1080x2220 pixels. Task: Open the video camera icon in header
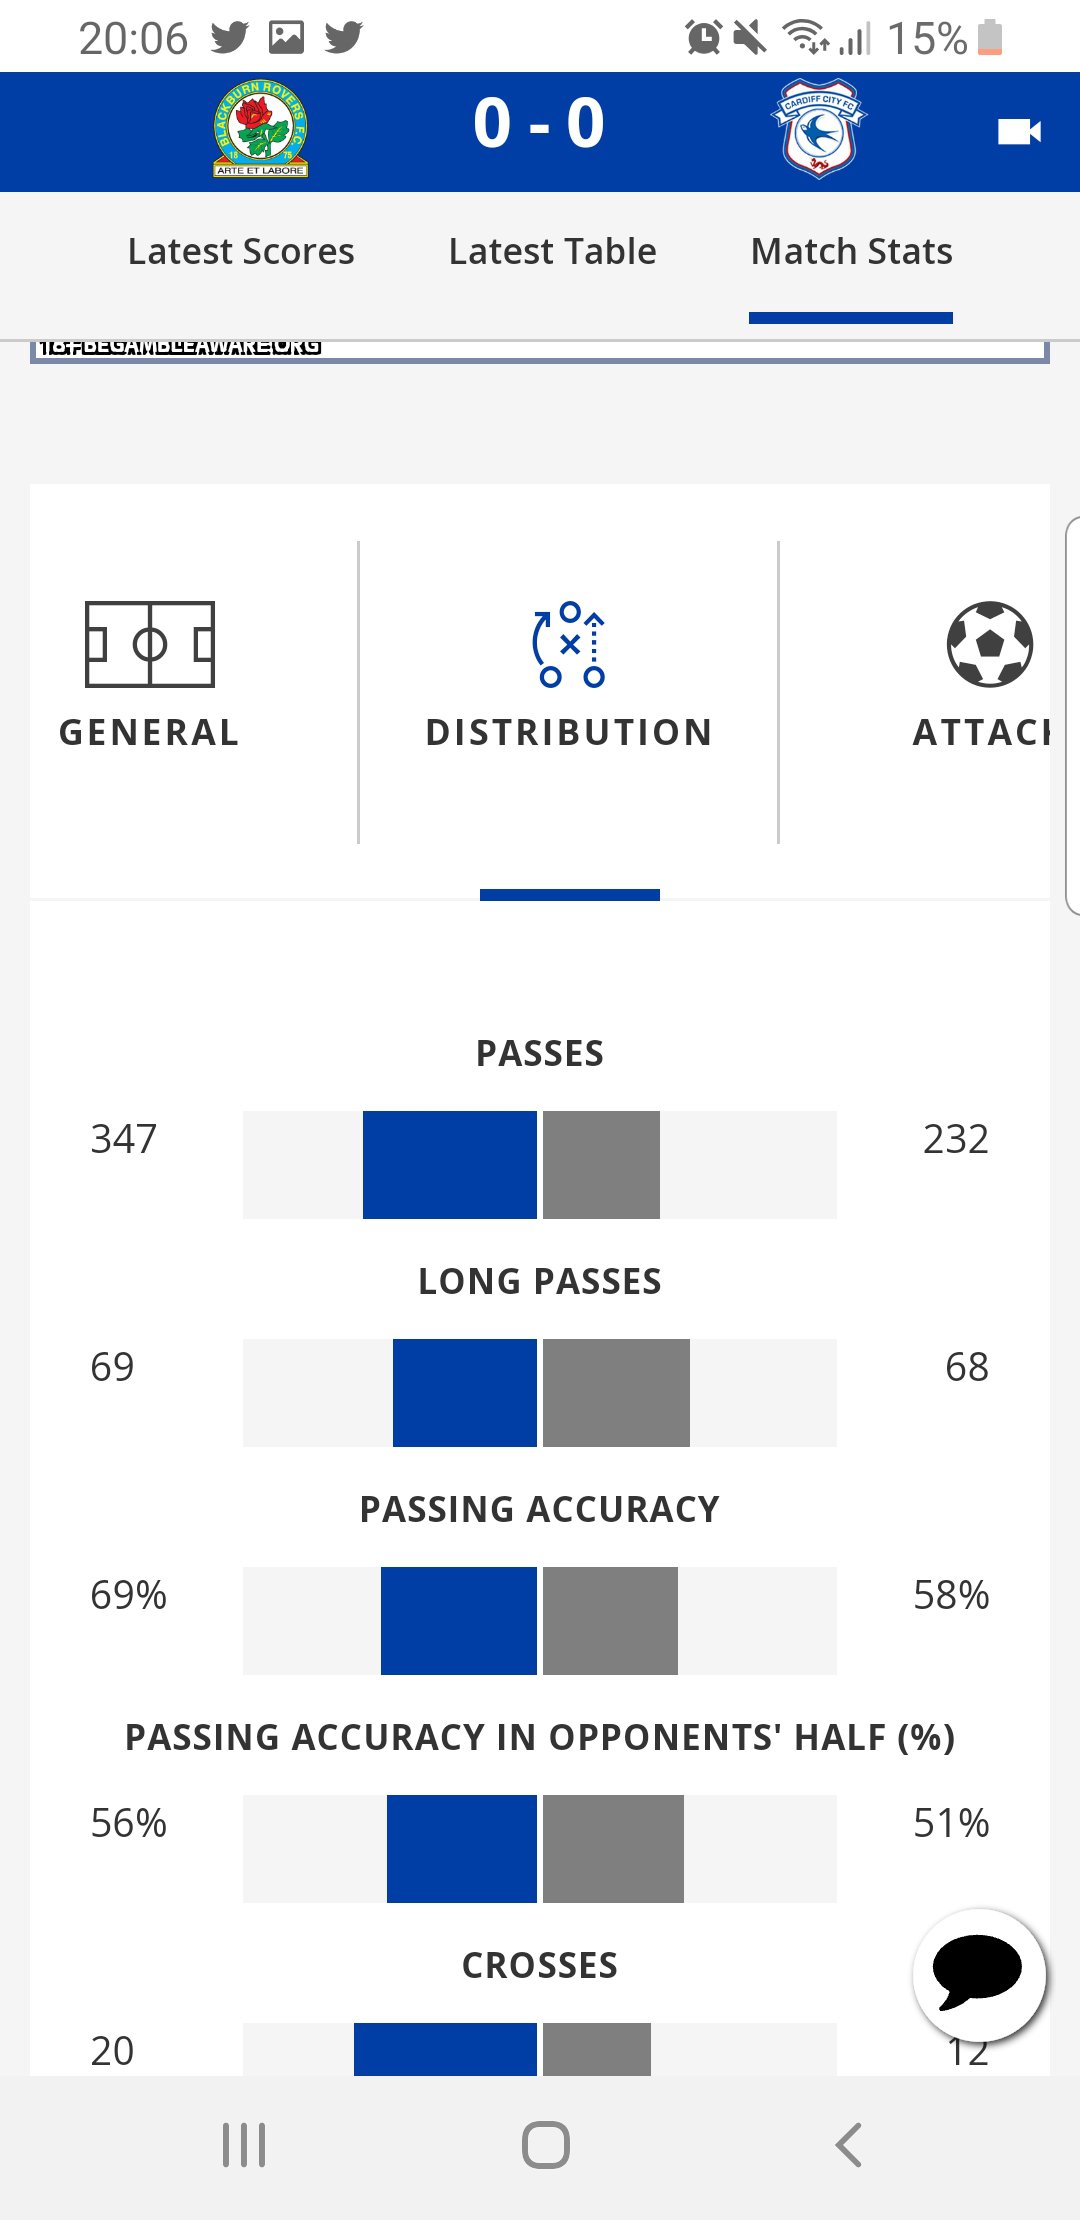point(1019,132)
